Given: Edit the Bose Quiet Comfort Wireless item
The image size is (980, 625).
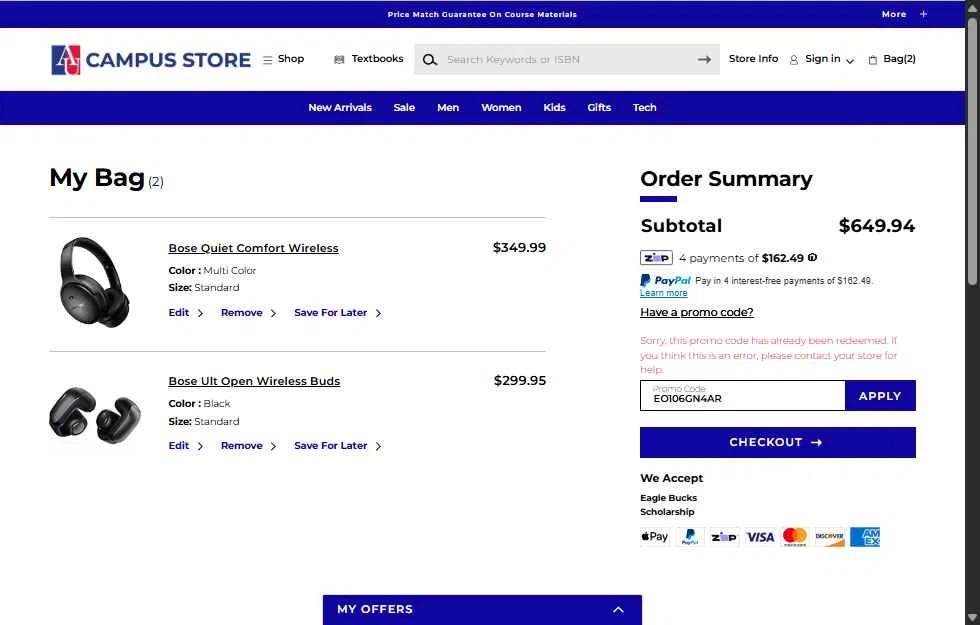Looking at the screenshot, I should 186,312.
